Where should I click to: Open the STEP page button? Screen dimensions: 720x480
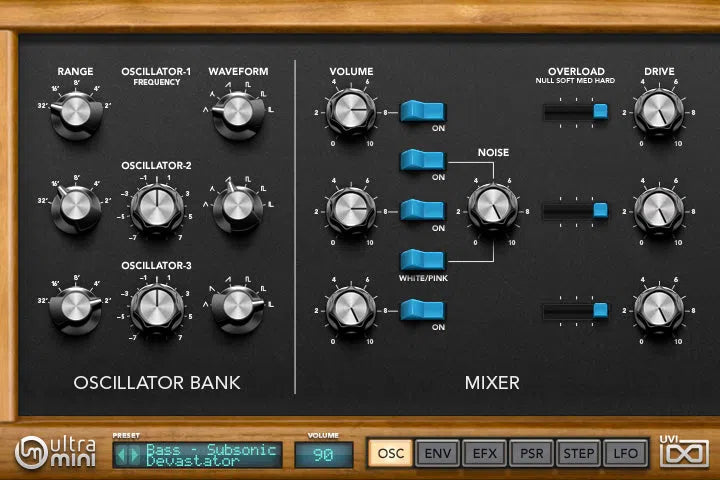(579, 454)
